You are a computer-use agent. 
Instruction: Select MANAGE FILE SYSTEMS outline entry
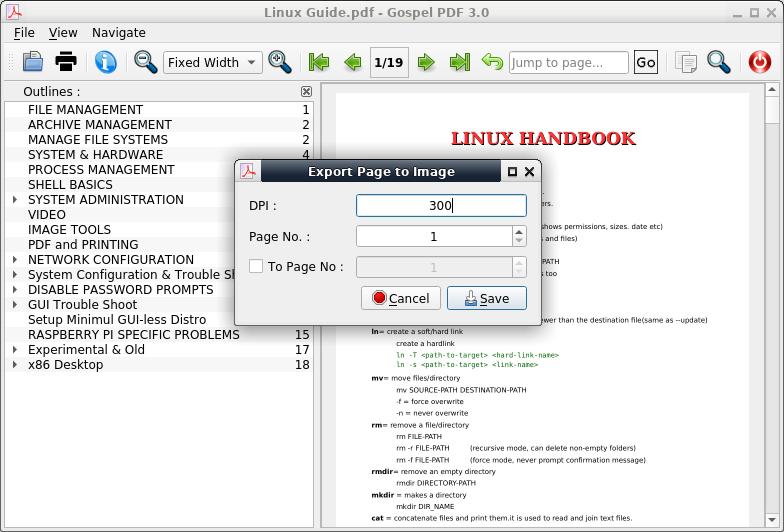tap(159, 140)
